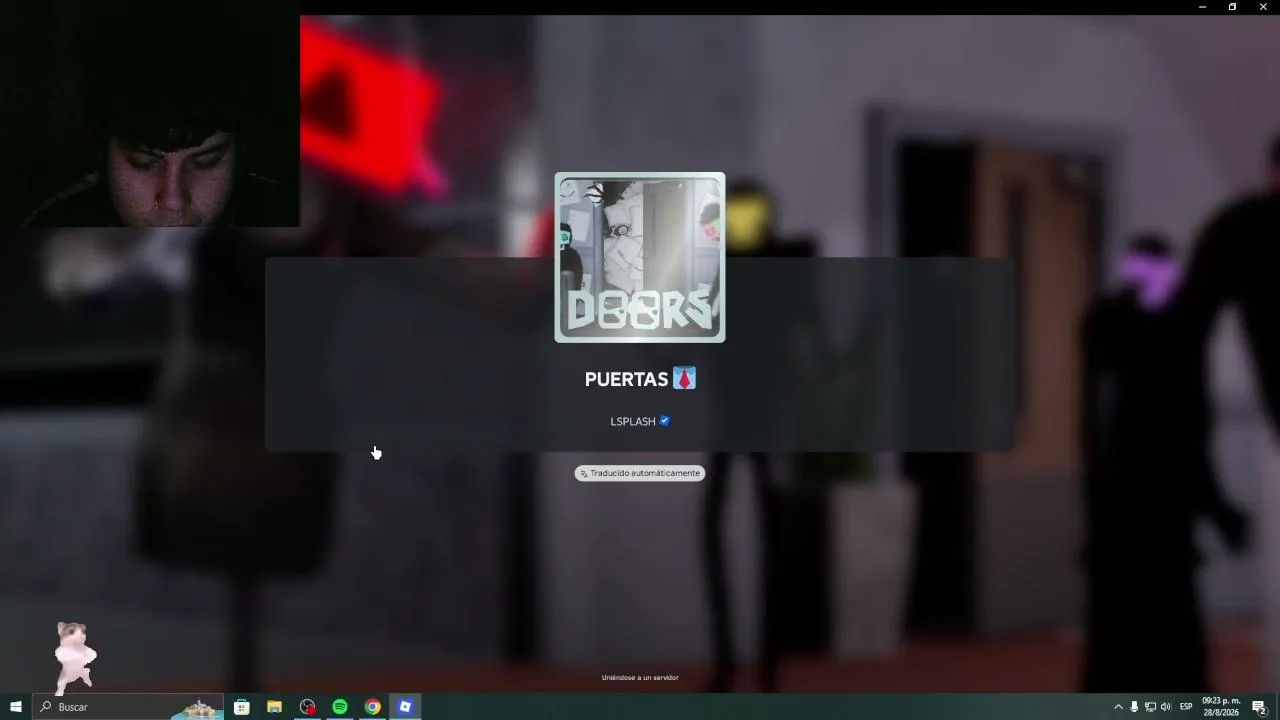Click the microphone tray icon
1280x720 pixels.
(1134, 707)
